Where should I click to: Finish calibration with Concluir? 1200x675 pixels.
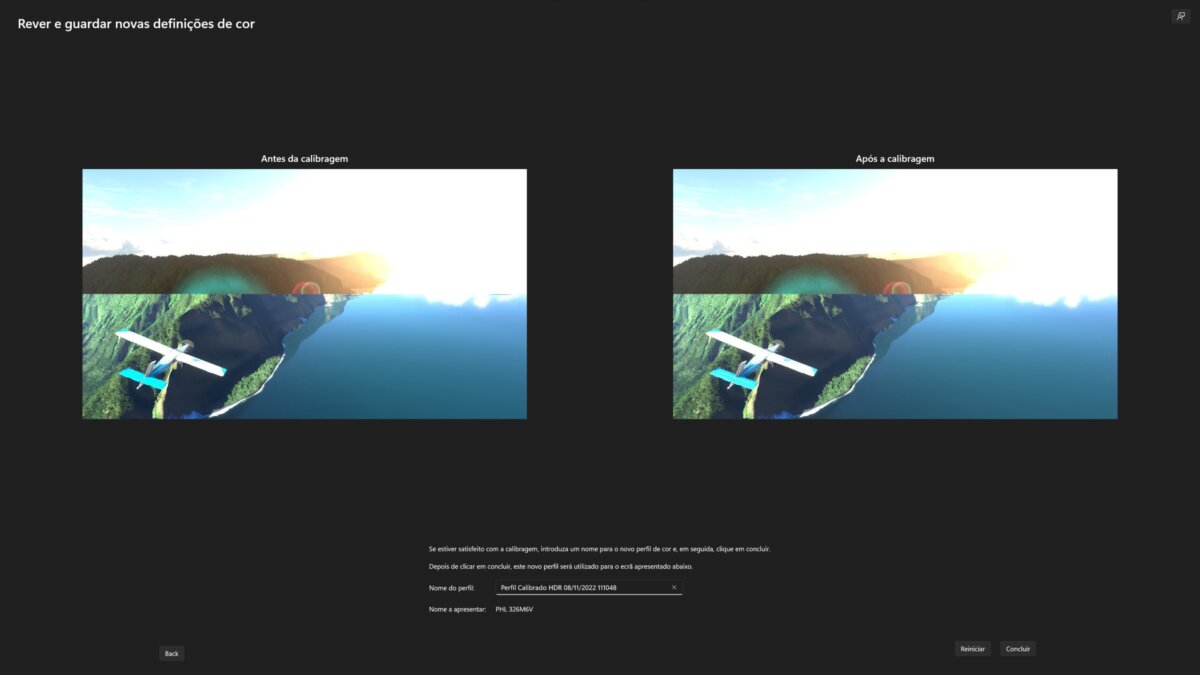pos(1018,649)
